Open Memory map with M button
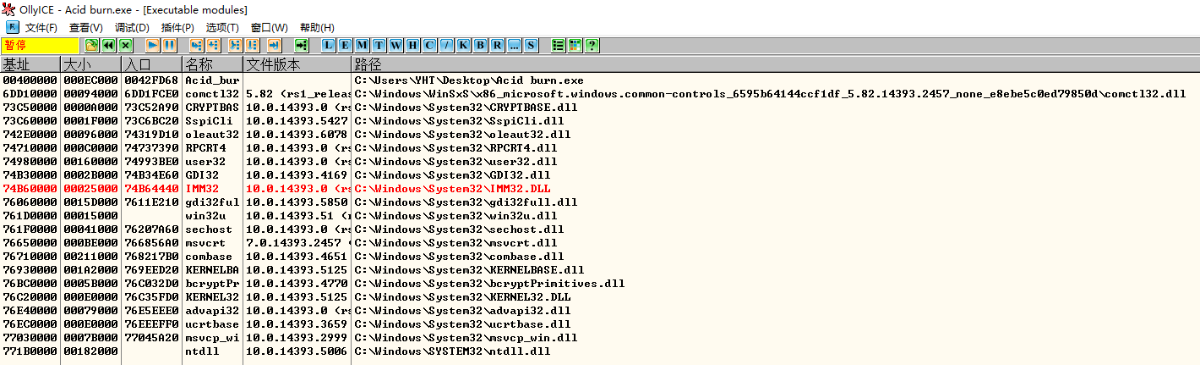This screenshot has width=1200, height=365. point(362,45)
